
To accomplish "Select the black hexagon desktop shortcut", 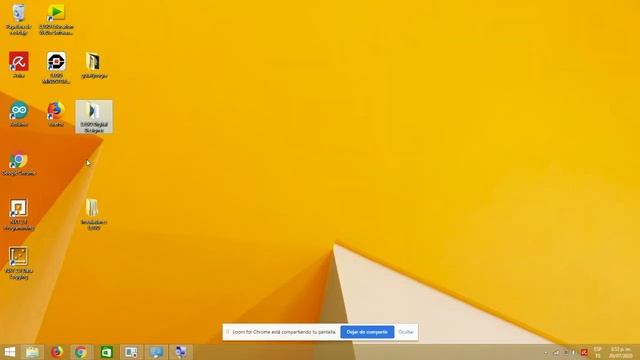I will coord(56,67).
